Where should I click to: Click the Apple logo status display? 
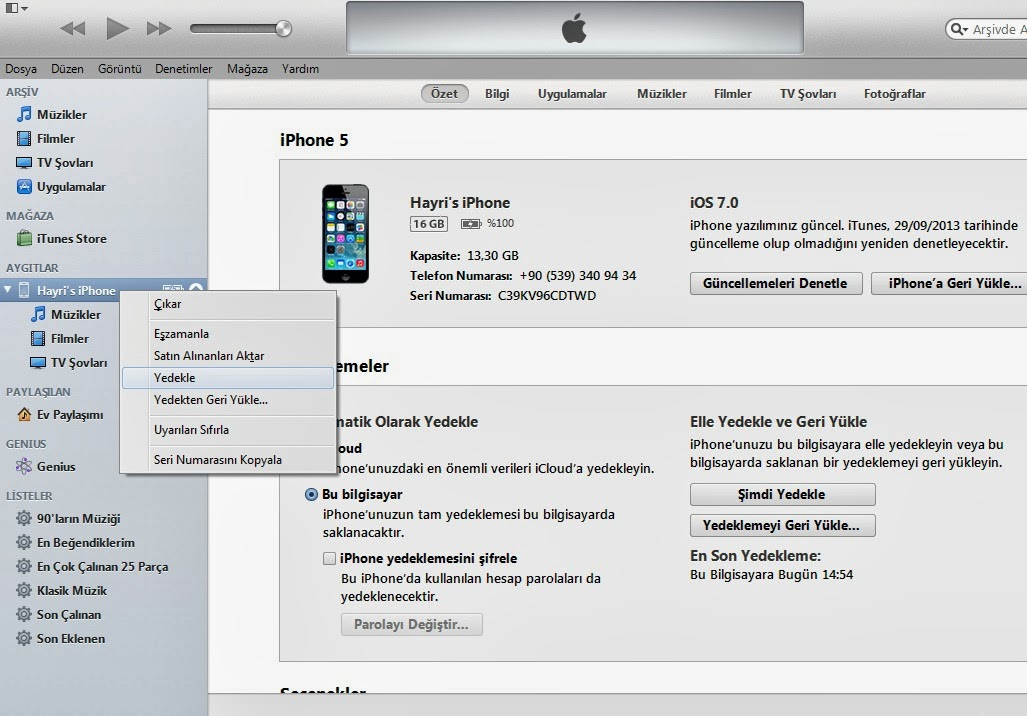[x=574, y=28]
